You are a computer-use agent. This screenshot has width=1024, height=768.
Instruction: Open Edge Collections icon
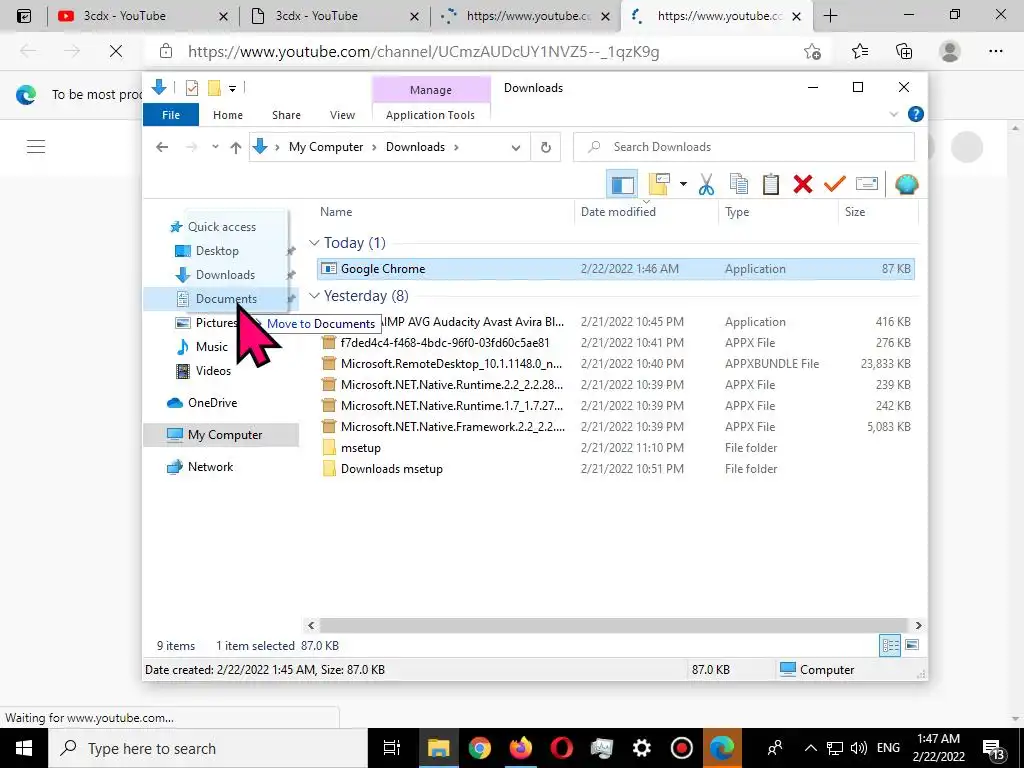pos(904,51)
